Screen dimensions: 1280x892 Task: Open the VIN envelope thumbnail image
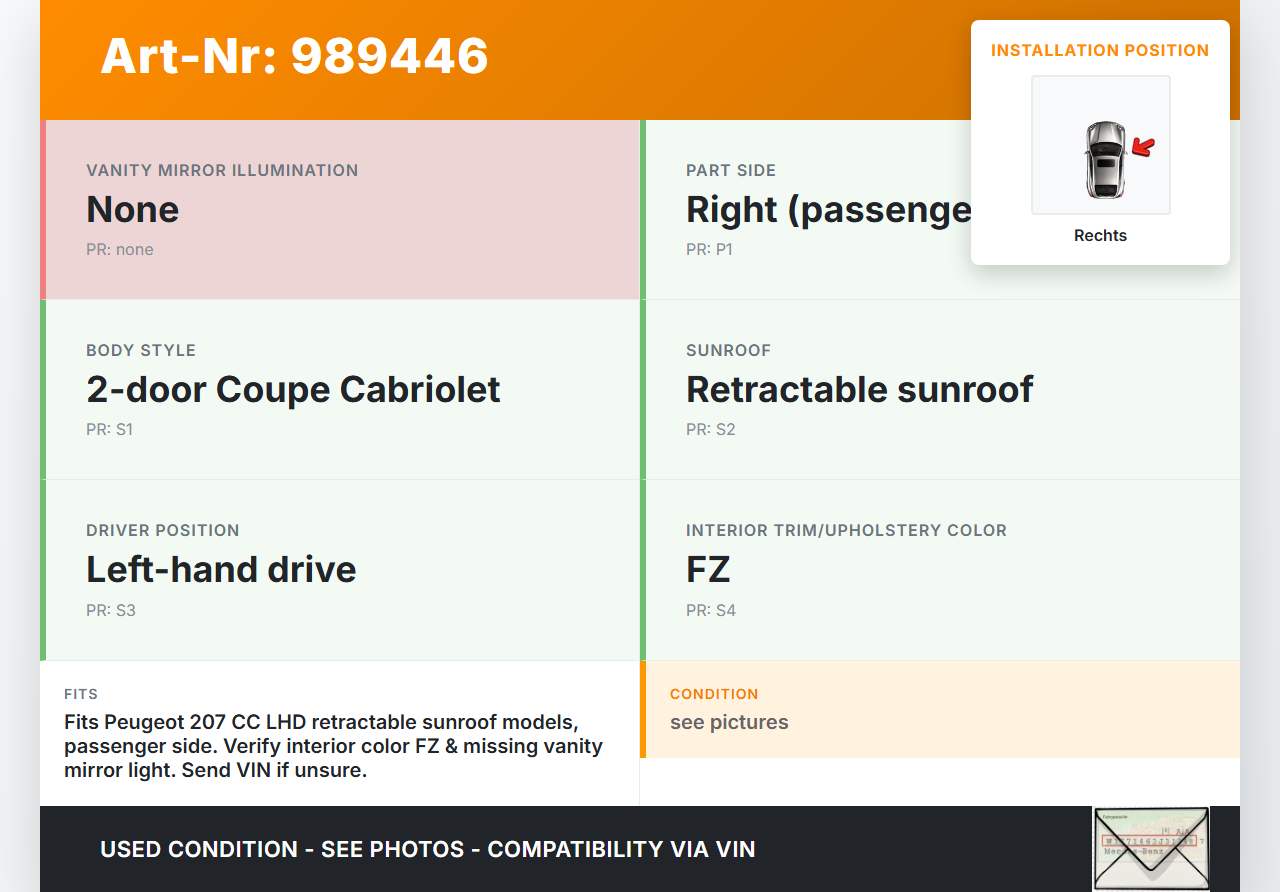point(1150,848)
